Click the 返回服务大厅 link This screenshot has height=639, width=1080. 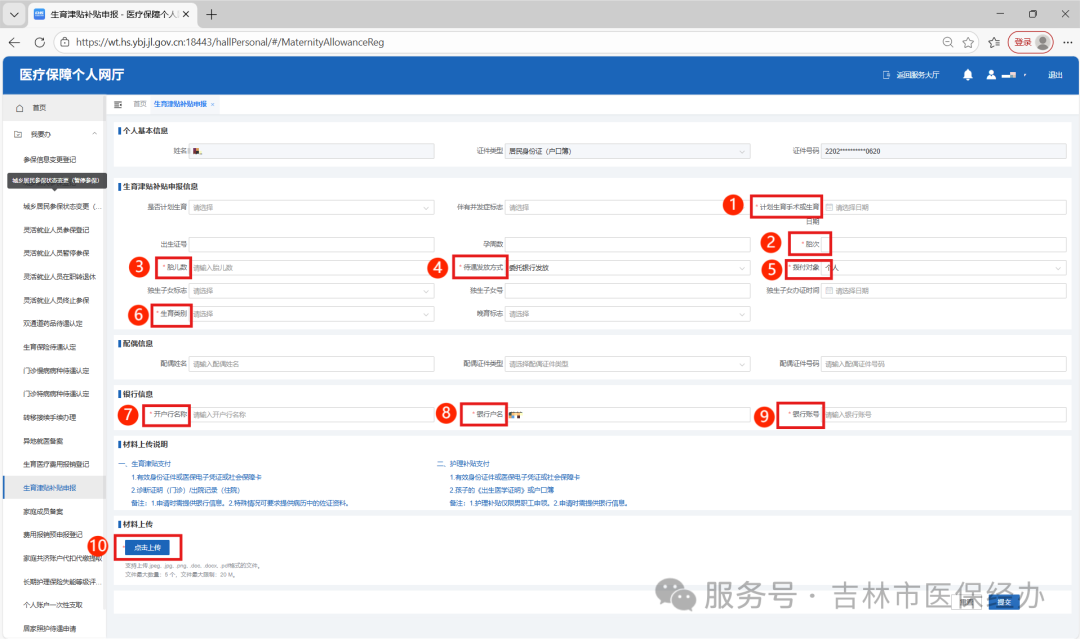(x=917, y=75)
